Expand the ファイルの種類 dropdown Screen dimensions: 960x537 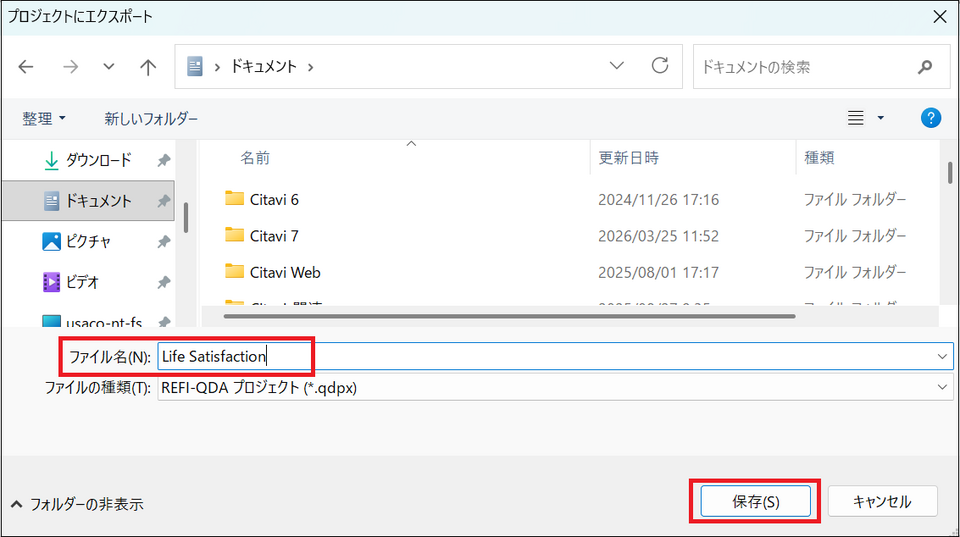point(942,388)
